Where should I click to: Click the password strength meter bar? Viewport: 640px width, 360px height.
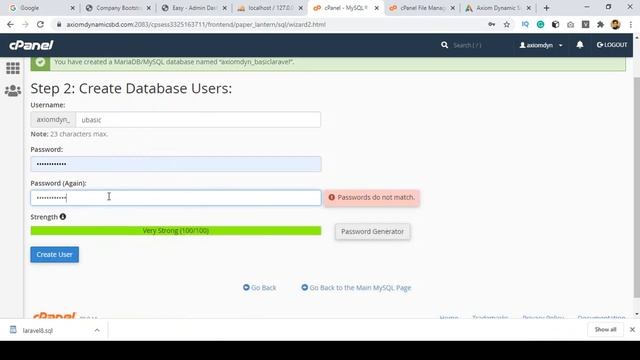(x=176, y=231)
